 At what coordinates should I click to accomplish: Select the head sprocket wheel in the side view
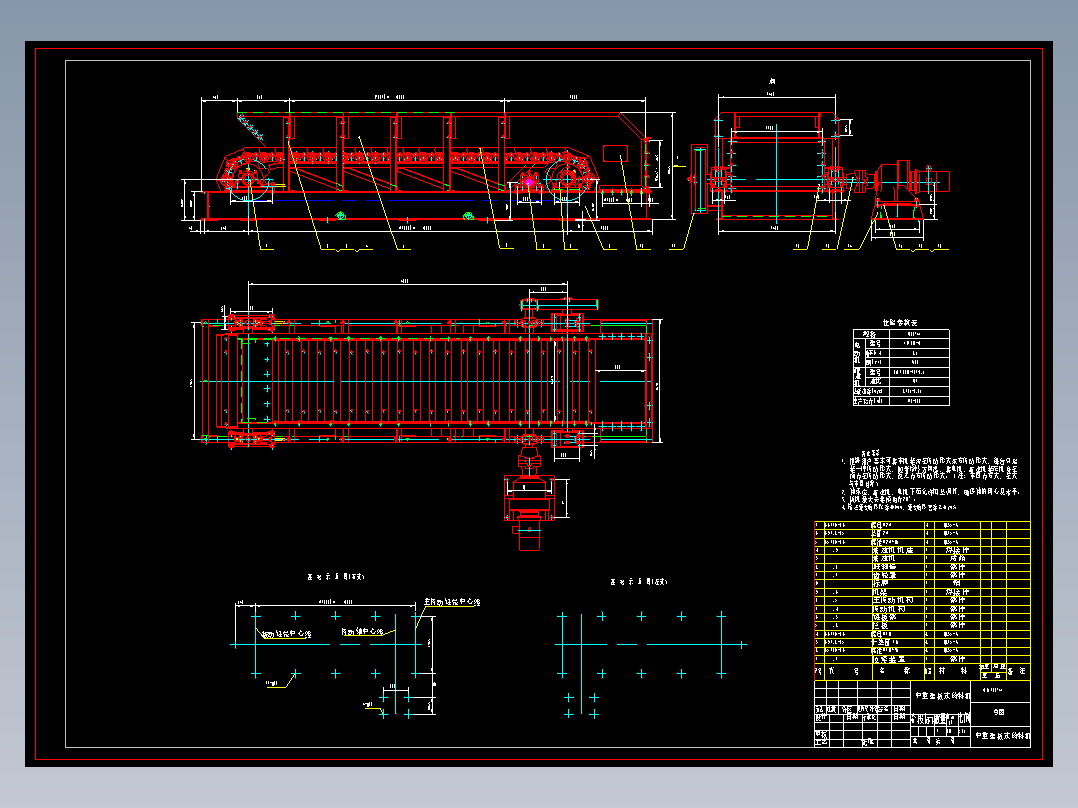click(x=565, y=180)
